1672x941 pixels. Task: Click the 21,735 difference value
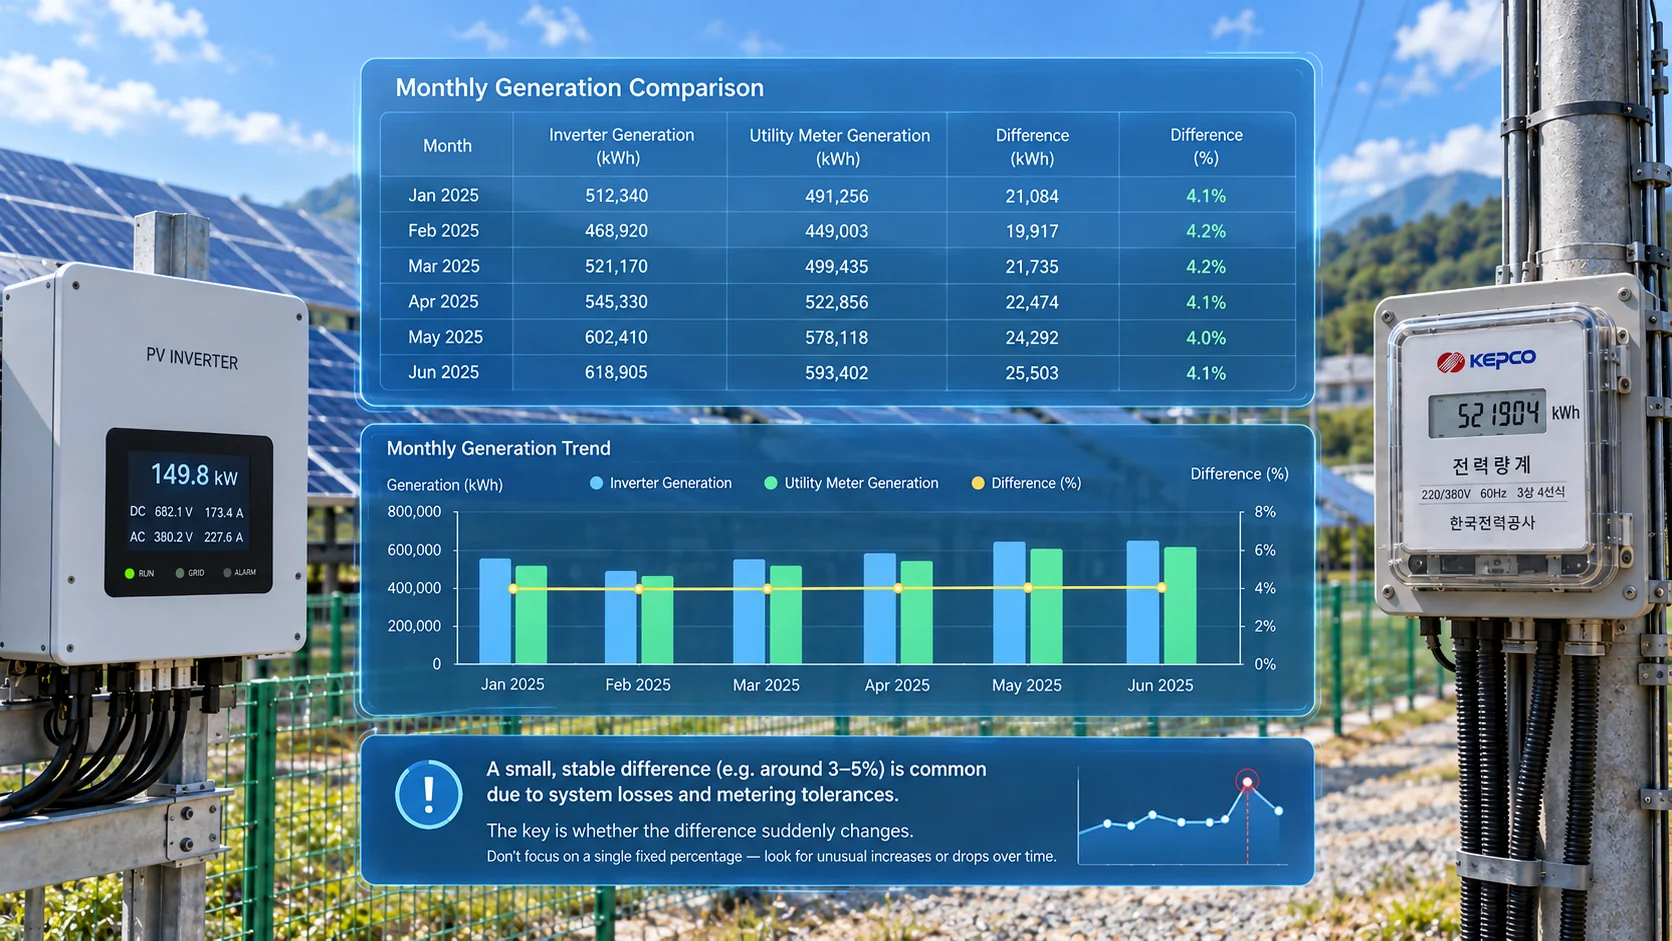tap(1032, 267)
